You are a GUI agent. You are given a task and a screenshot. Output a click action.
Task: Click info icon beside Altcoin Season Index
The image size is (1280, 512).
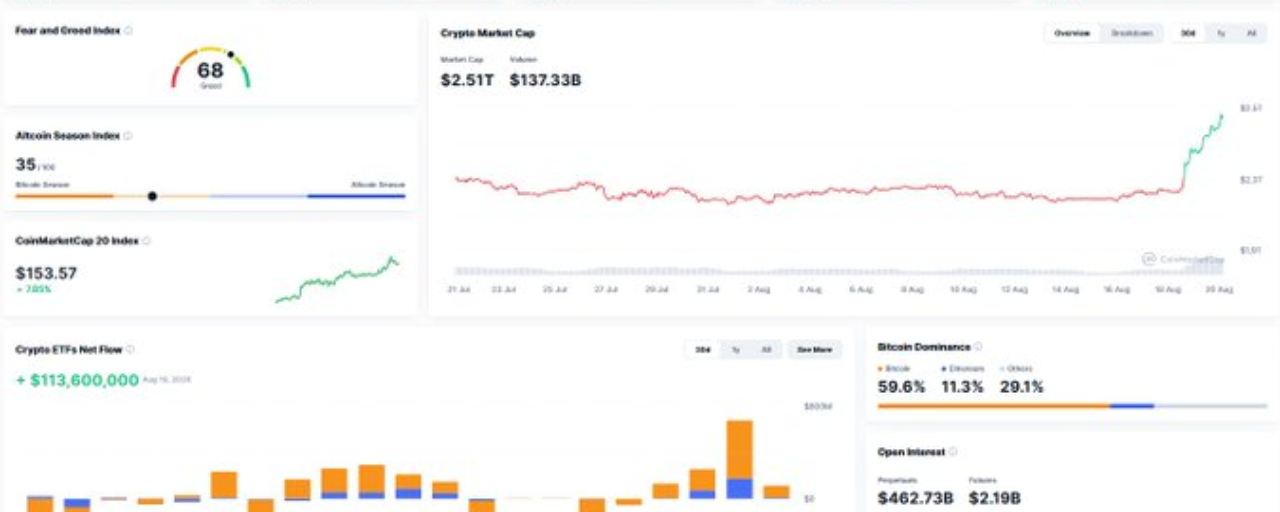coord(128,136)
